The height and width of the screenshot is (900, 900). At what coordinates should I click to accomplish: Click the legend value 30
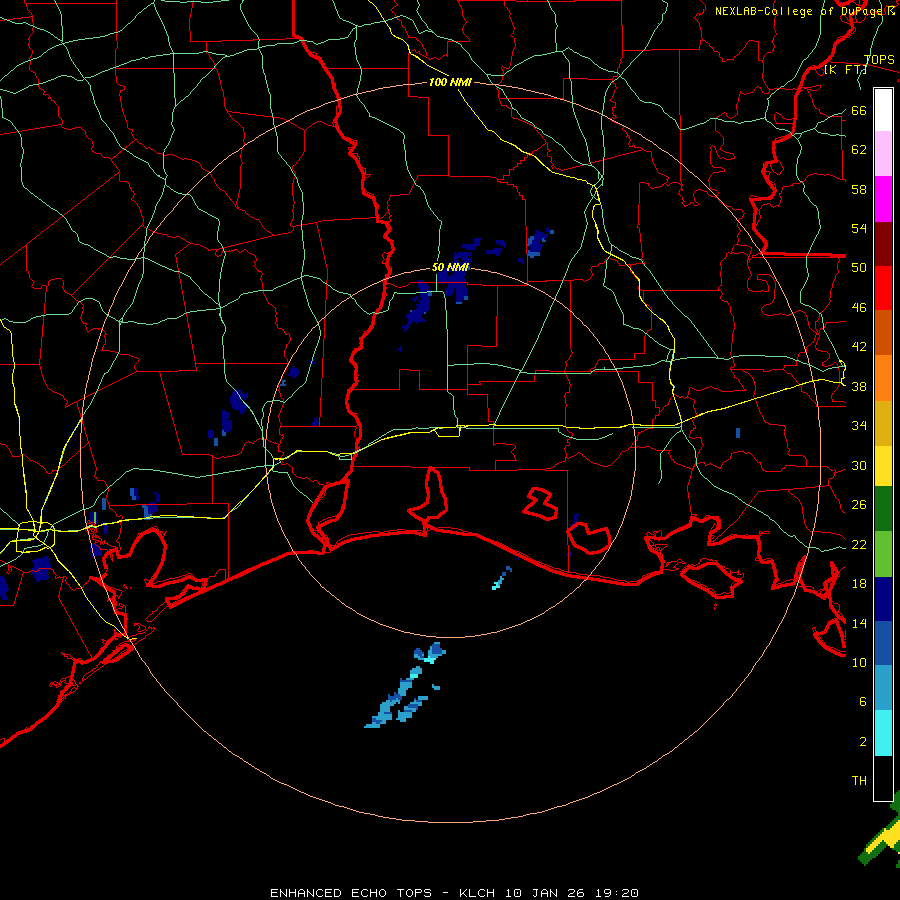(x=859, y=465)
